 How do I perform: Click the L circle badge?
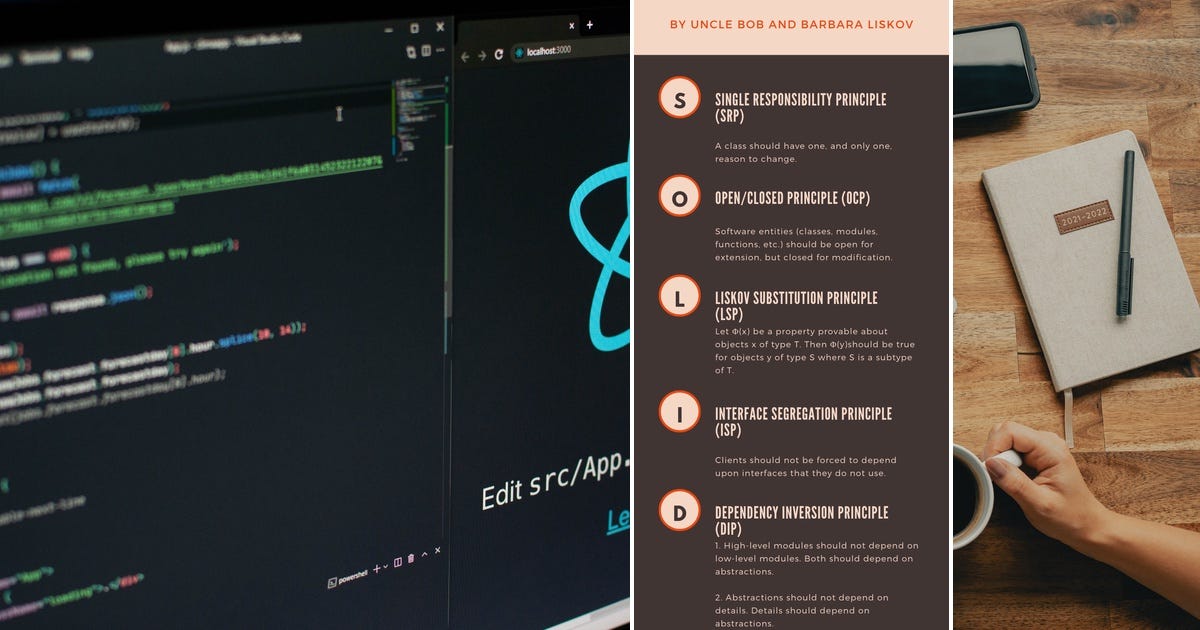(x=680, y=296)
